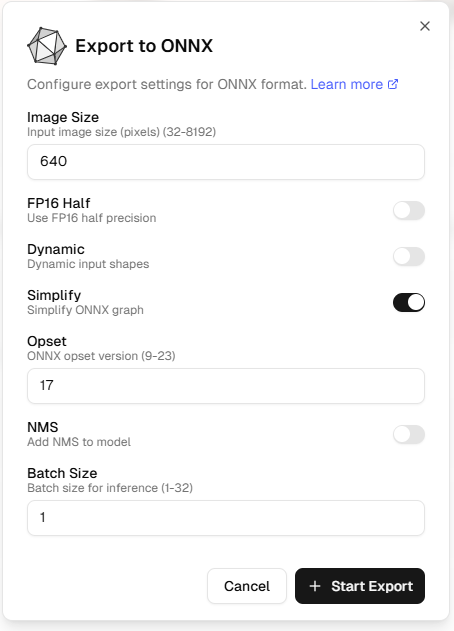Click the Opset label text
The height and width of the screenshot is (631, 454).
click(x=47, y=341)
